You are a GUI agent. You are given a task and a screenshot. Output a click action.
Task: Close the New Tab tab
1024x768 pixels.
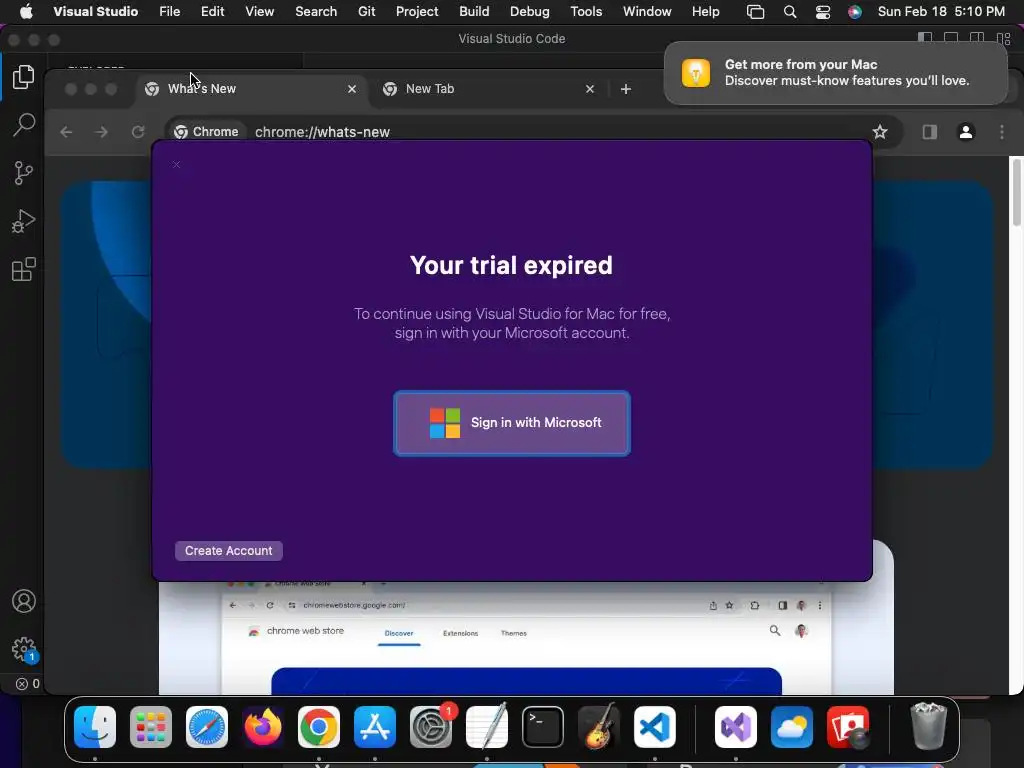(590, 89)
